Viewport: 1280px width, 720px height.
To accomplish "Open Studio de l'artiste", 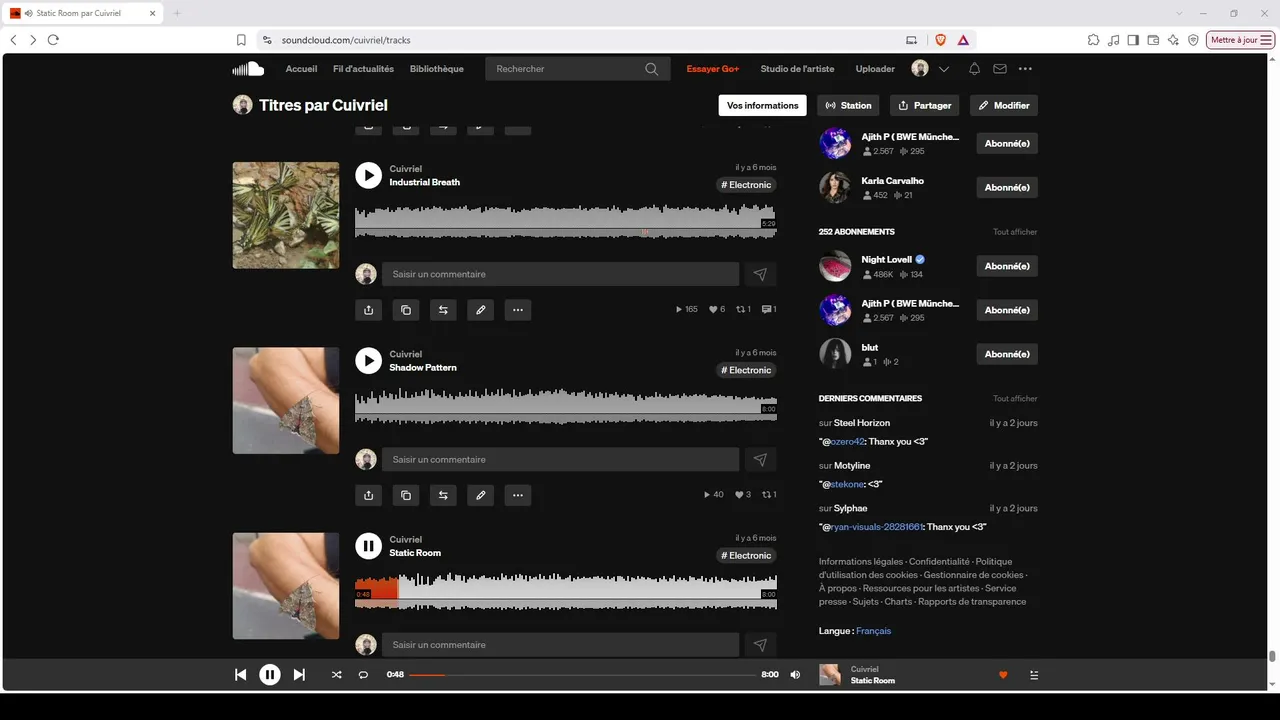I will tap(797, 69).
